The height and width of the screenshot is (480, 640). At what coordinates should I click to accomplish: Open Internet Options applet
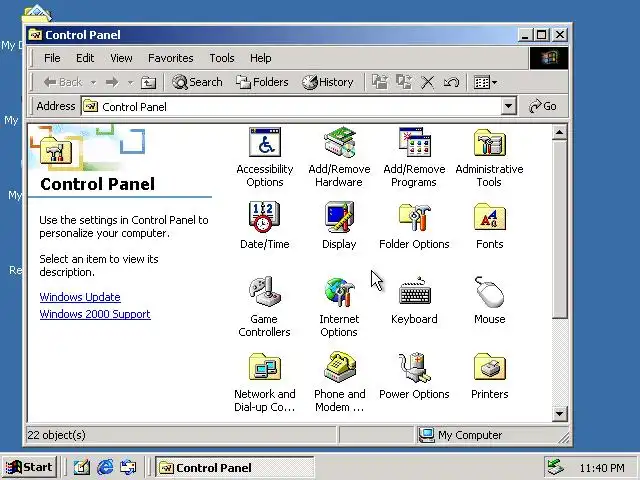pyautogui.click(x=339, y=307)
